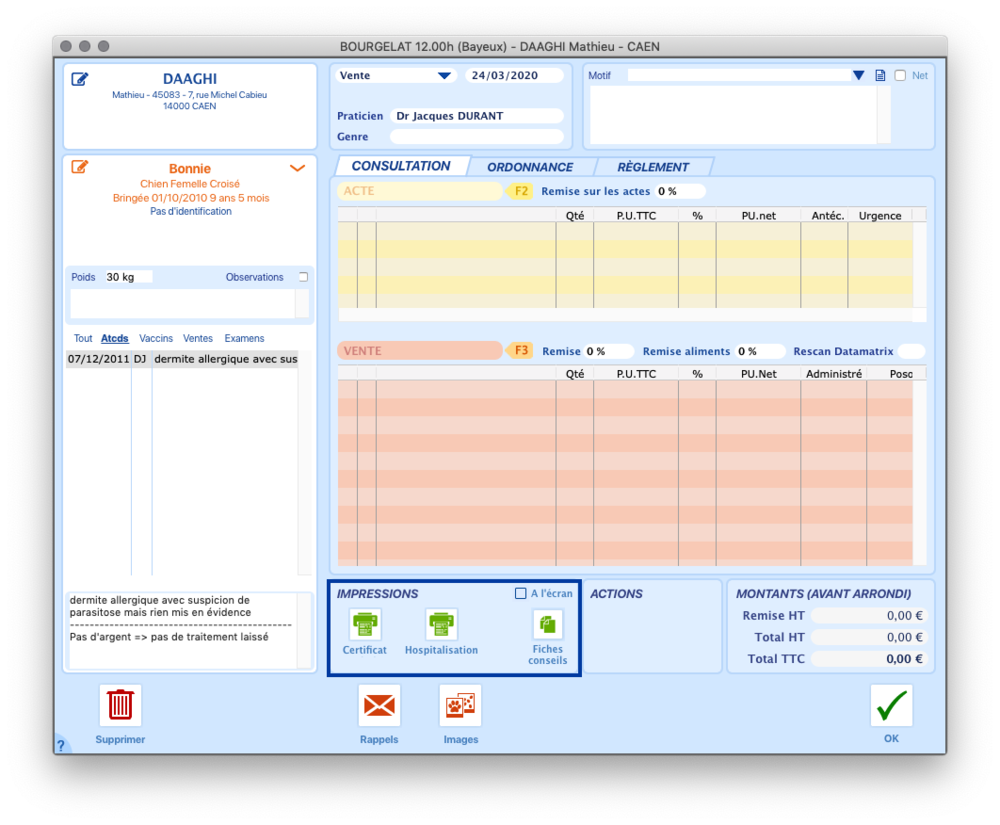
Task: Tick the Observations checkbox
Action: click(x=303, y=277)
